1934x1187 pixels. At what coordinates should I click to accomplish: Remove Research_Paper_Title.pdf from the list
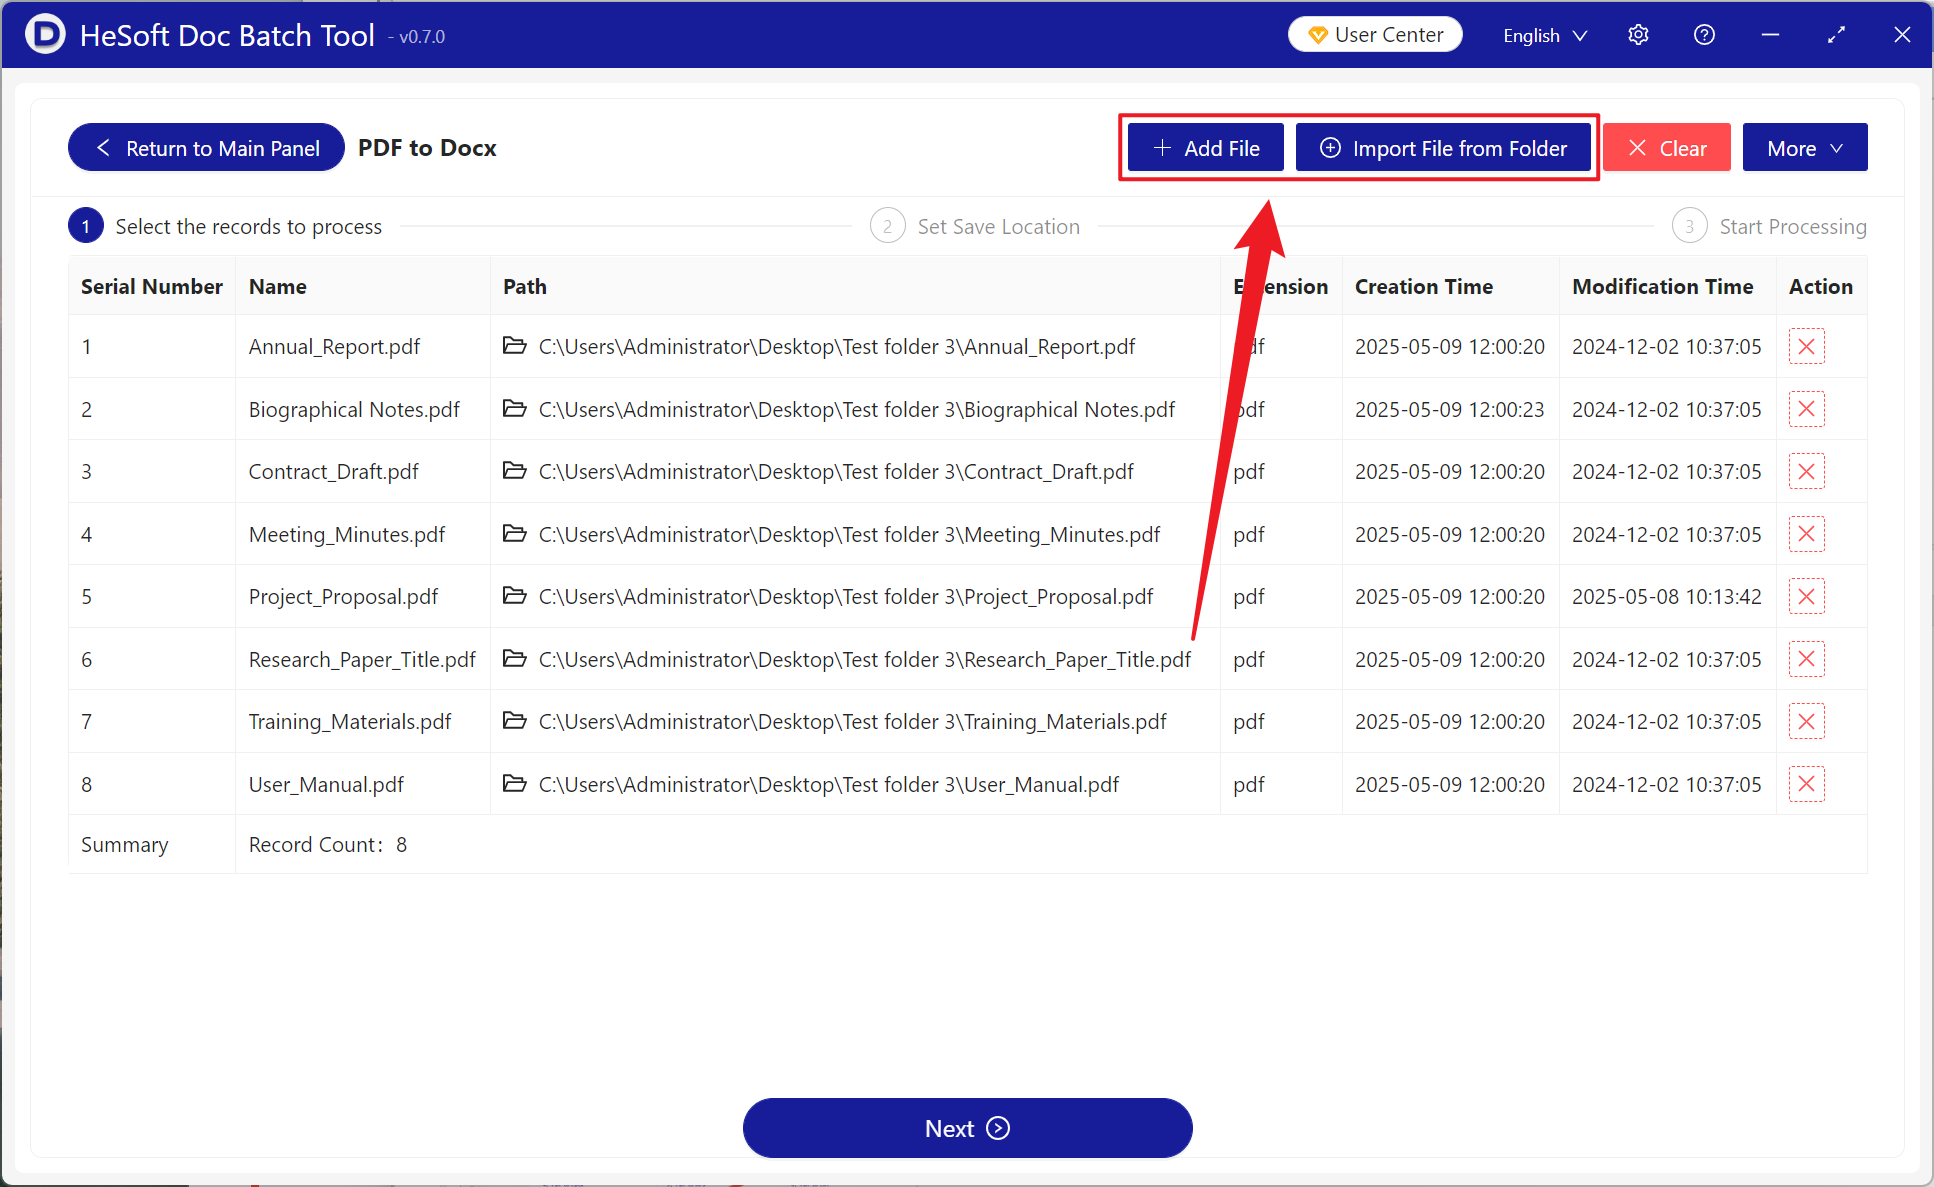[x=1806, y=659]
